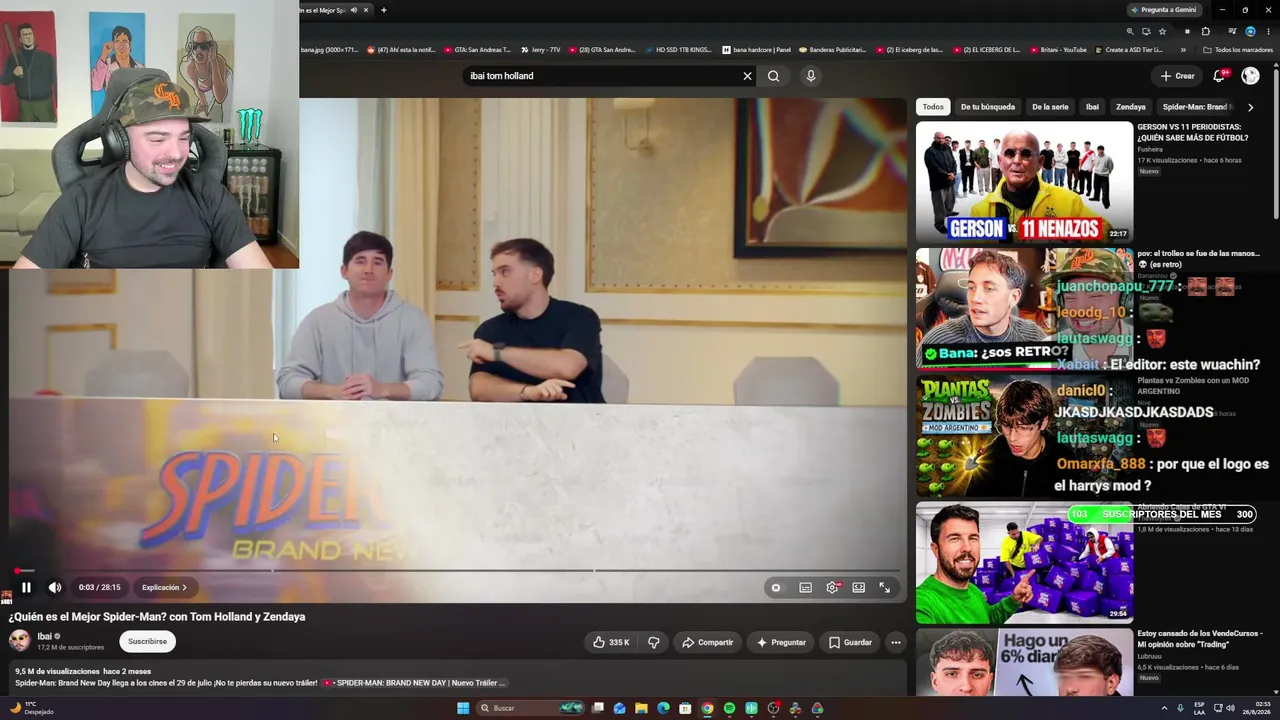Mute the browser tab via speaker icon
Image resolution: width=1280 pixels, height=720 pixels.
(x=354, y=10)
